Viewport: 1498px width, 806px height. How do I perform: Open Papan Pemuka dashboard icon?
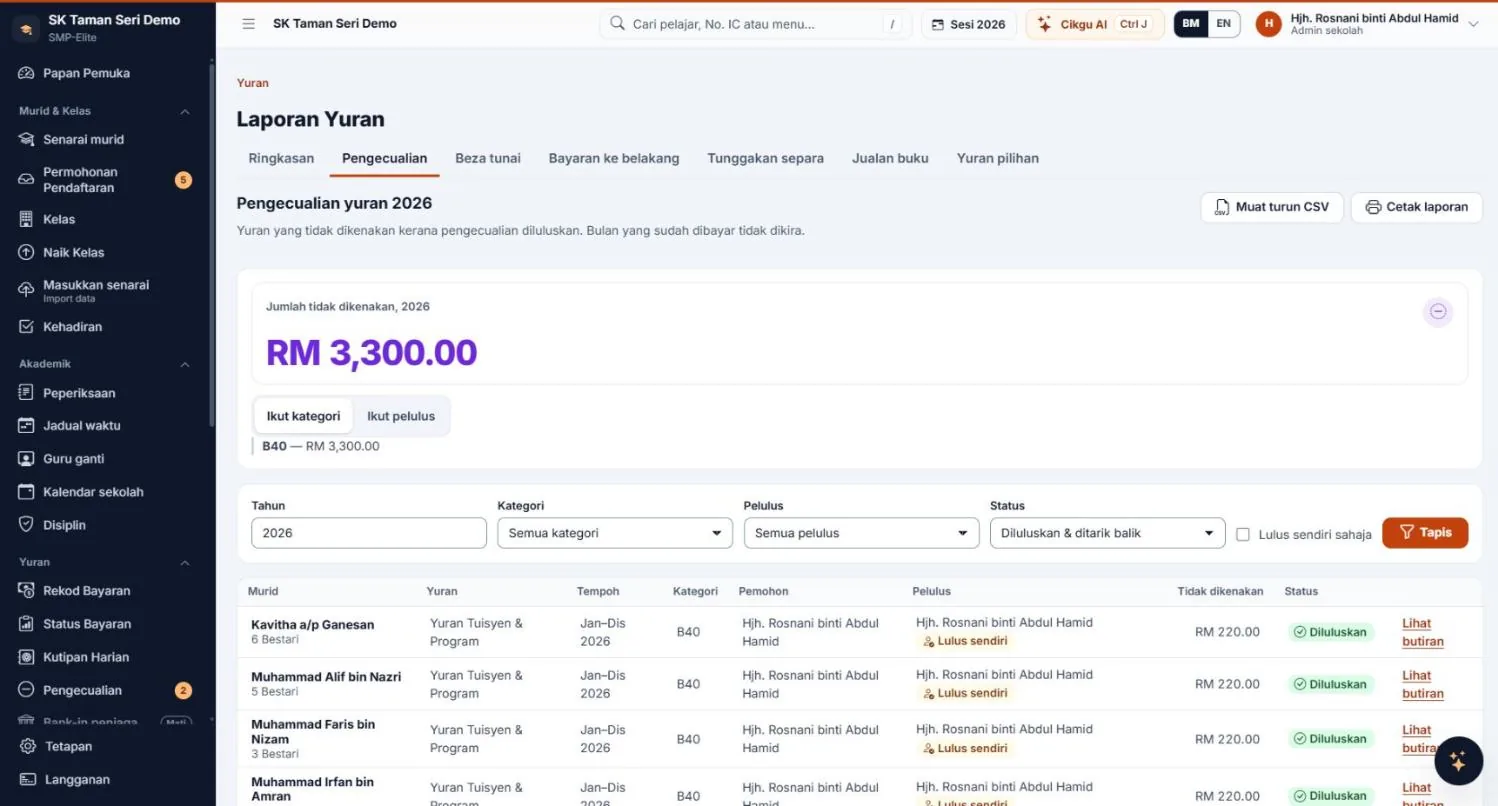27,73
